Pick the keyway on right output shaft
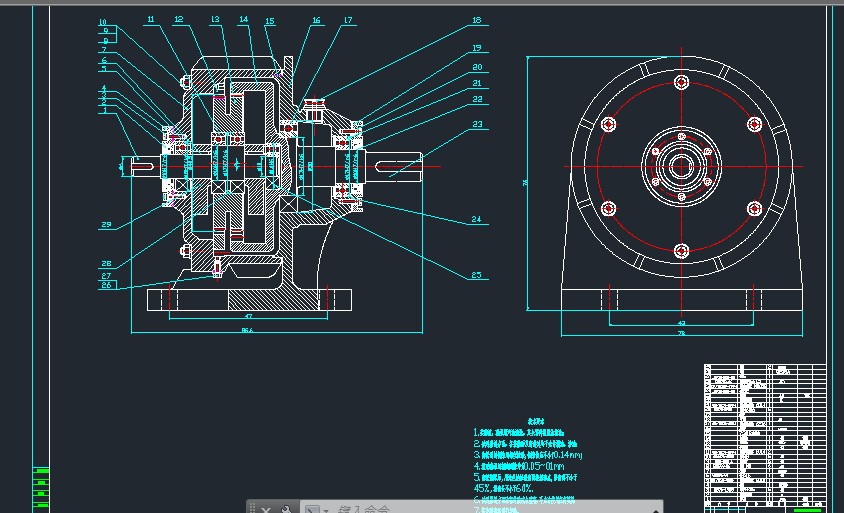Image resolution: width=844 pixels, height=513 pixels. point(398,166)
